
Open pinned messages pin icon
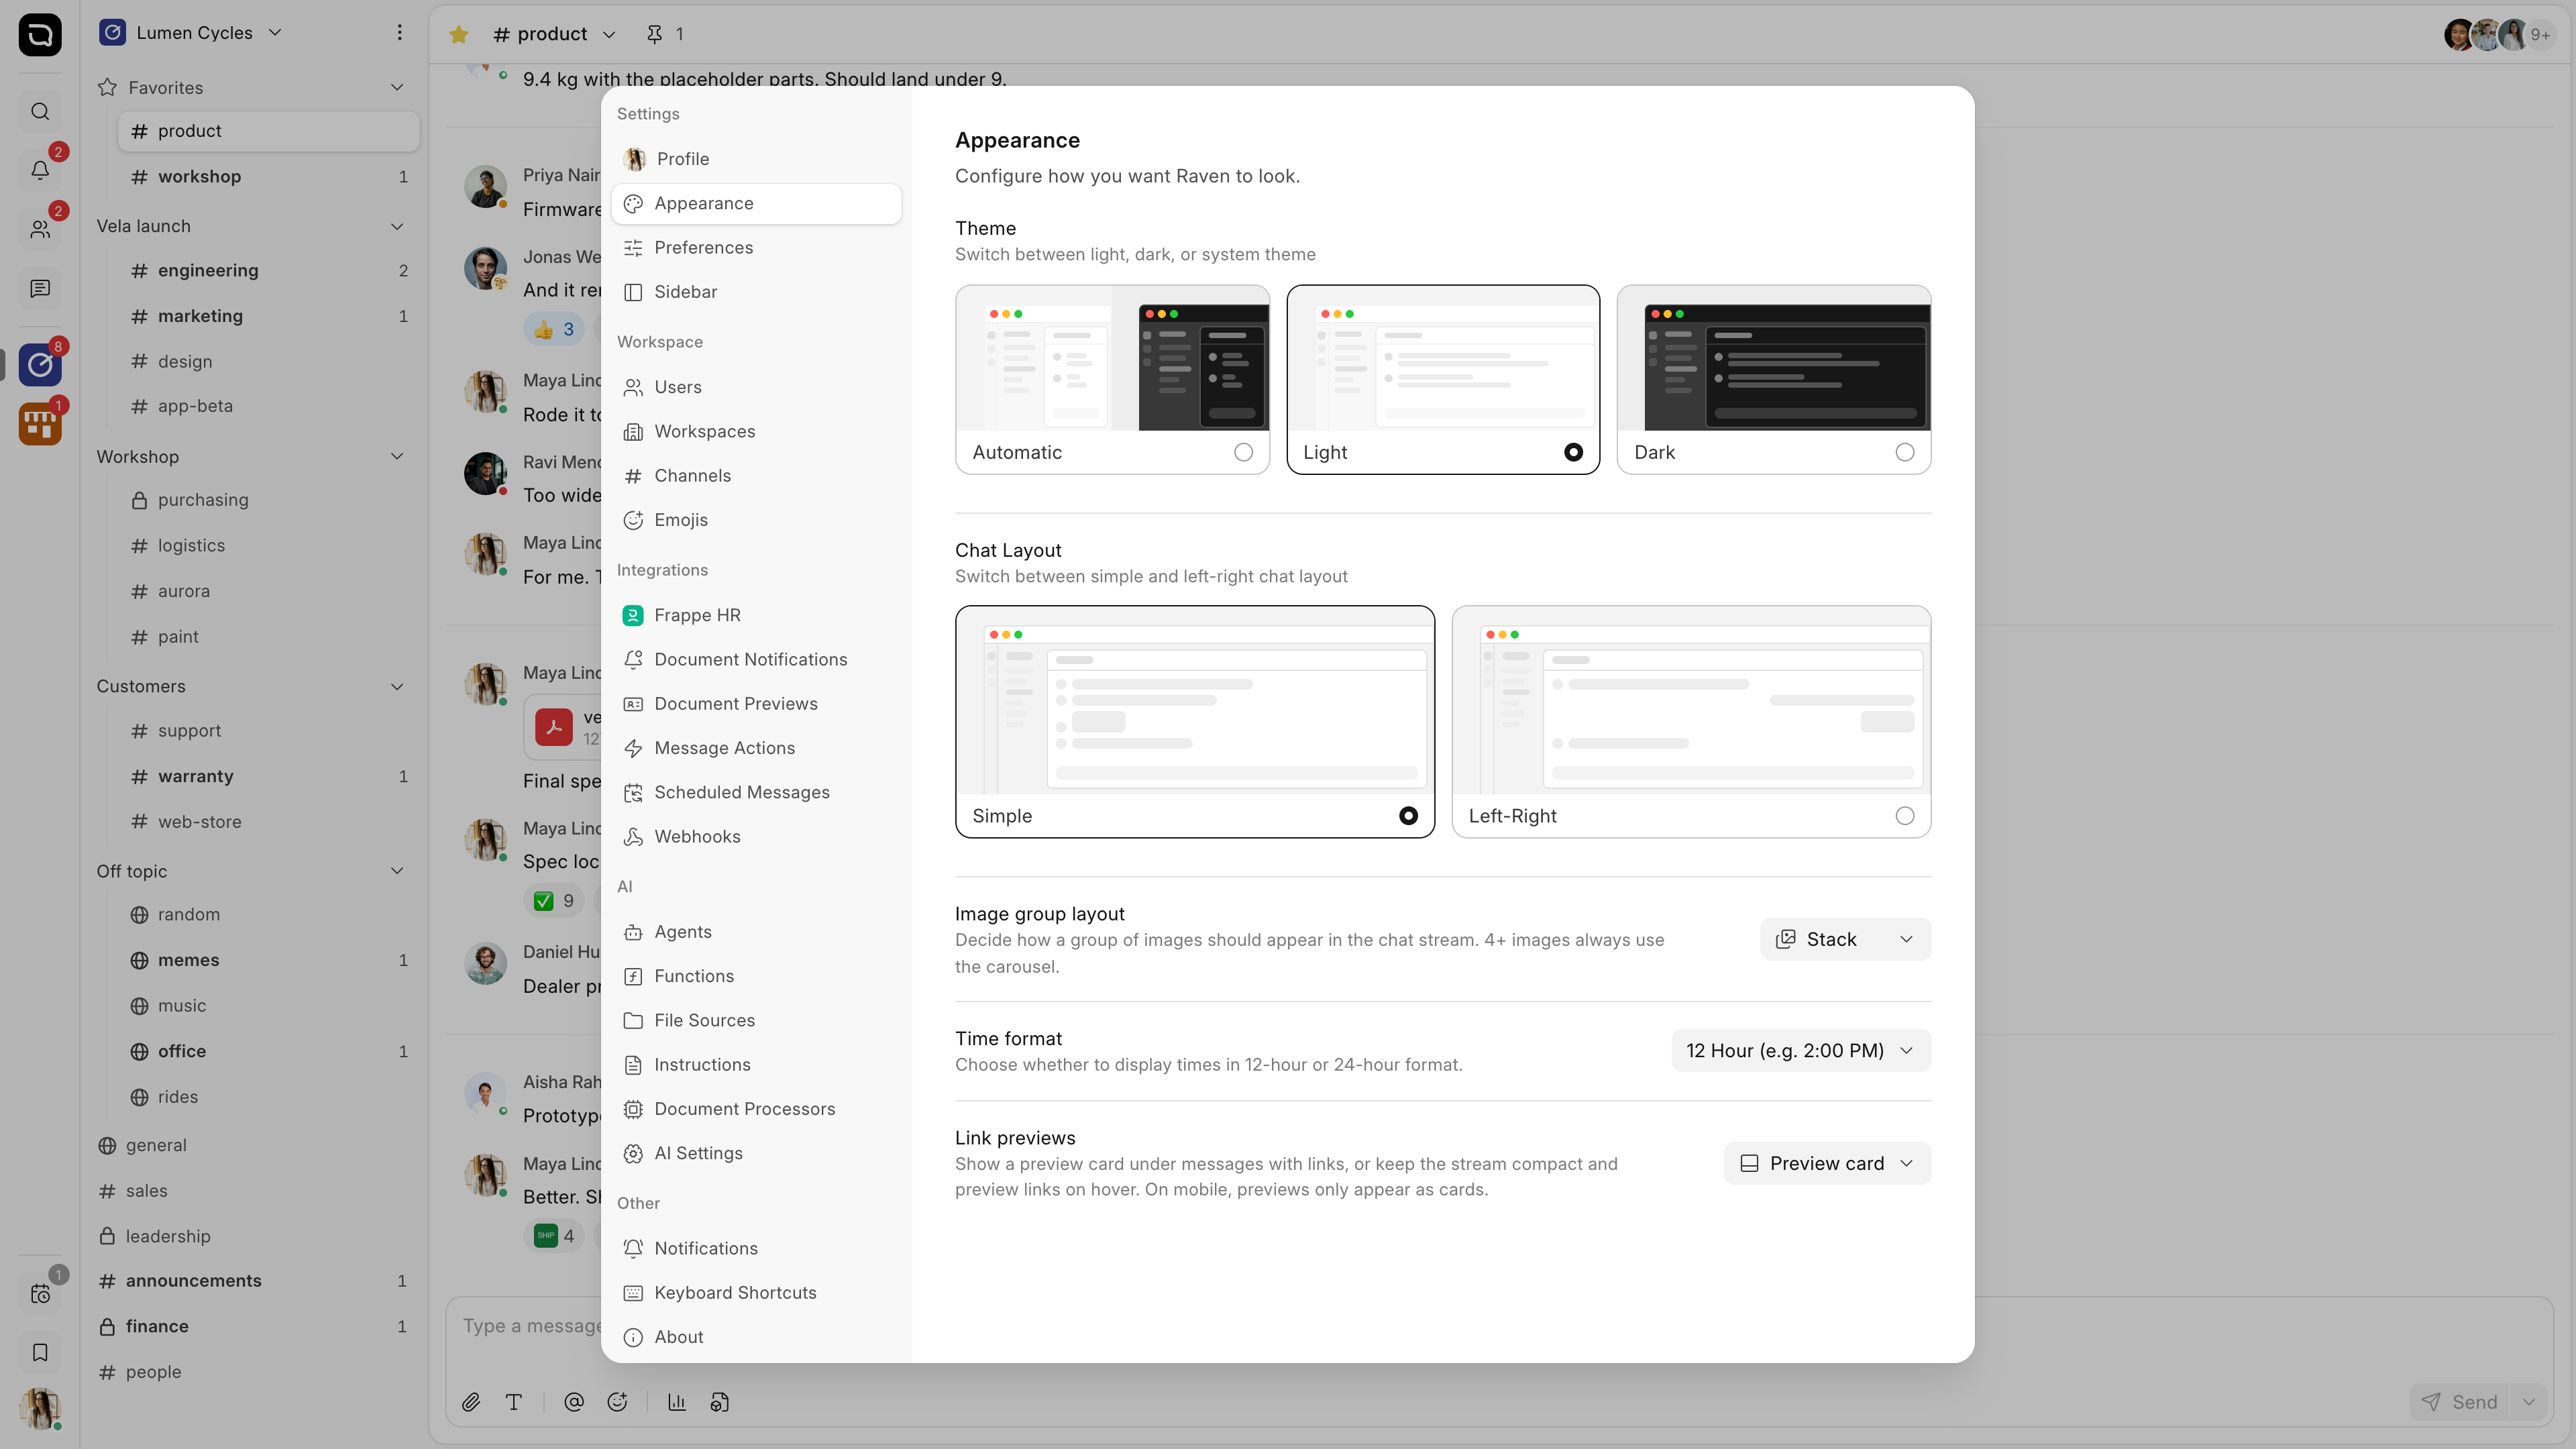(655, 34)
